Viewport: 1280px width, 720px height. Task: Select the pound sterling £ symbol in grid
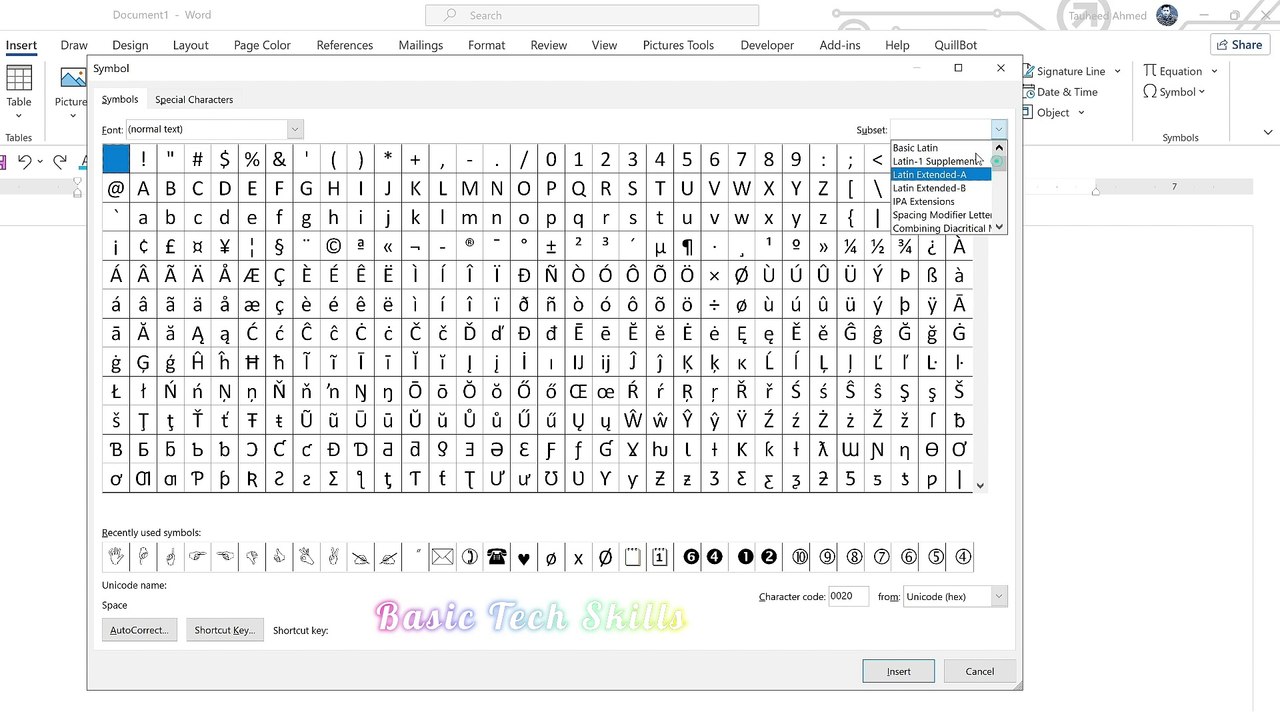170,246
